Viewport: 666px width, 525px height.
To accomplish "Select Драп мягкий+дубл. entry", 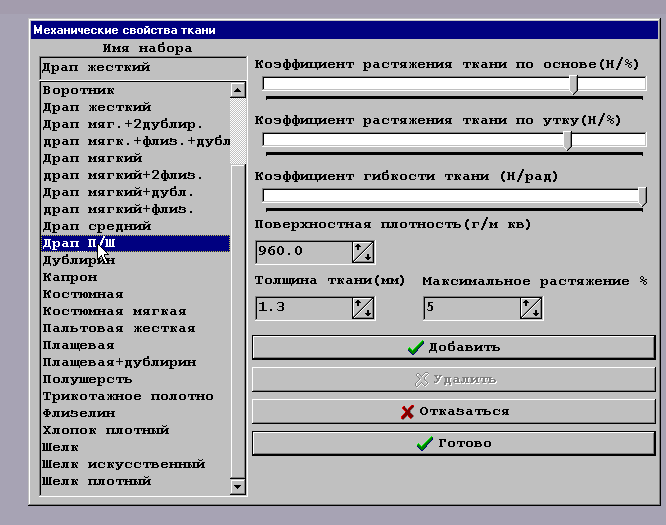I will pyautogui.click(x=135, y=192).
